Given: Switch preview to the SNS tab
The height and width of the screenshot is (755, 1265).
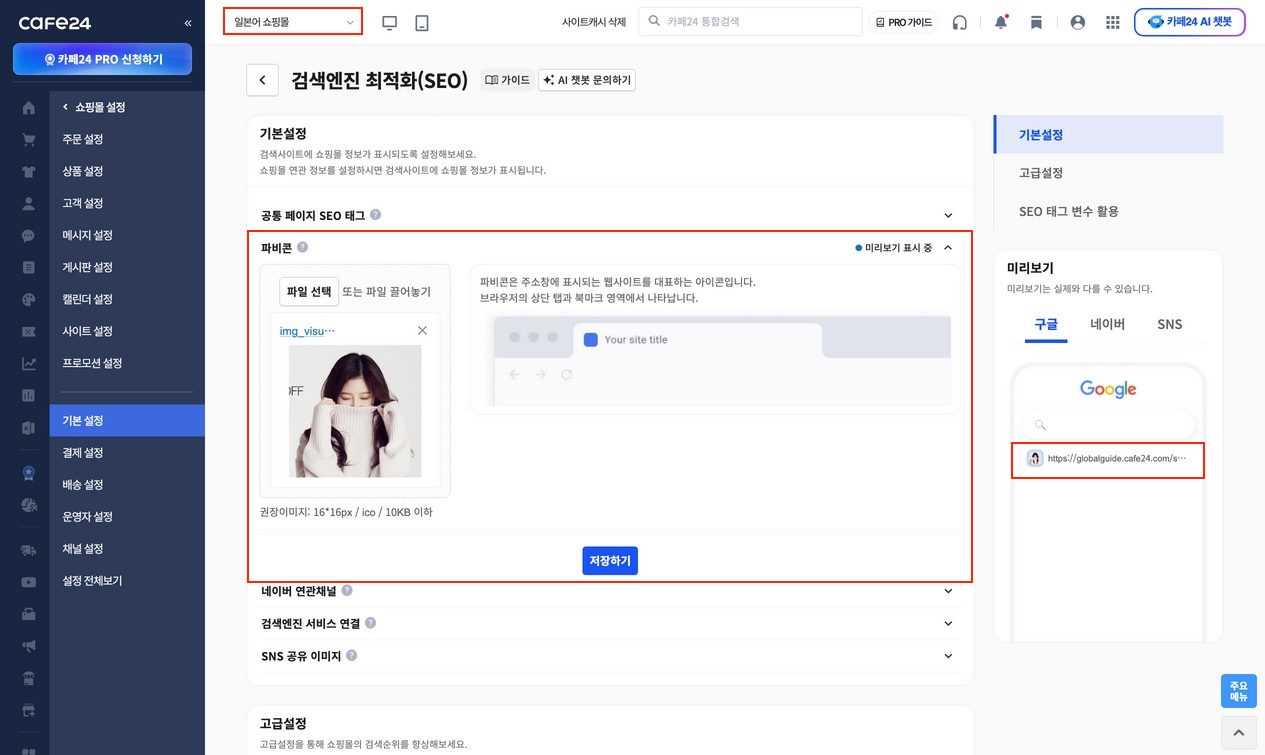Looking at the screenshot, I should [1169, 324].
